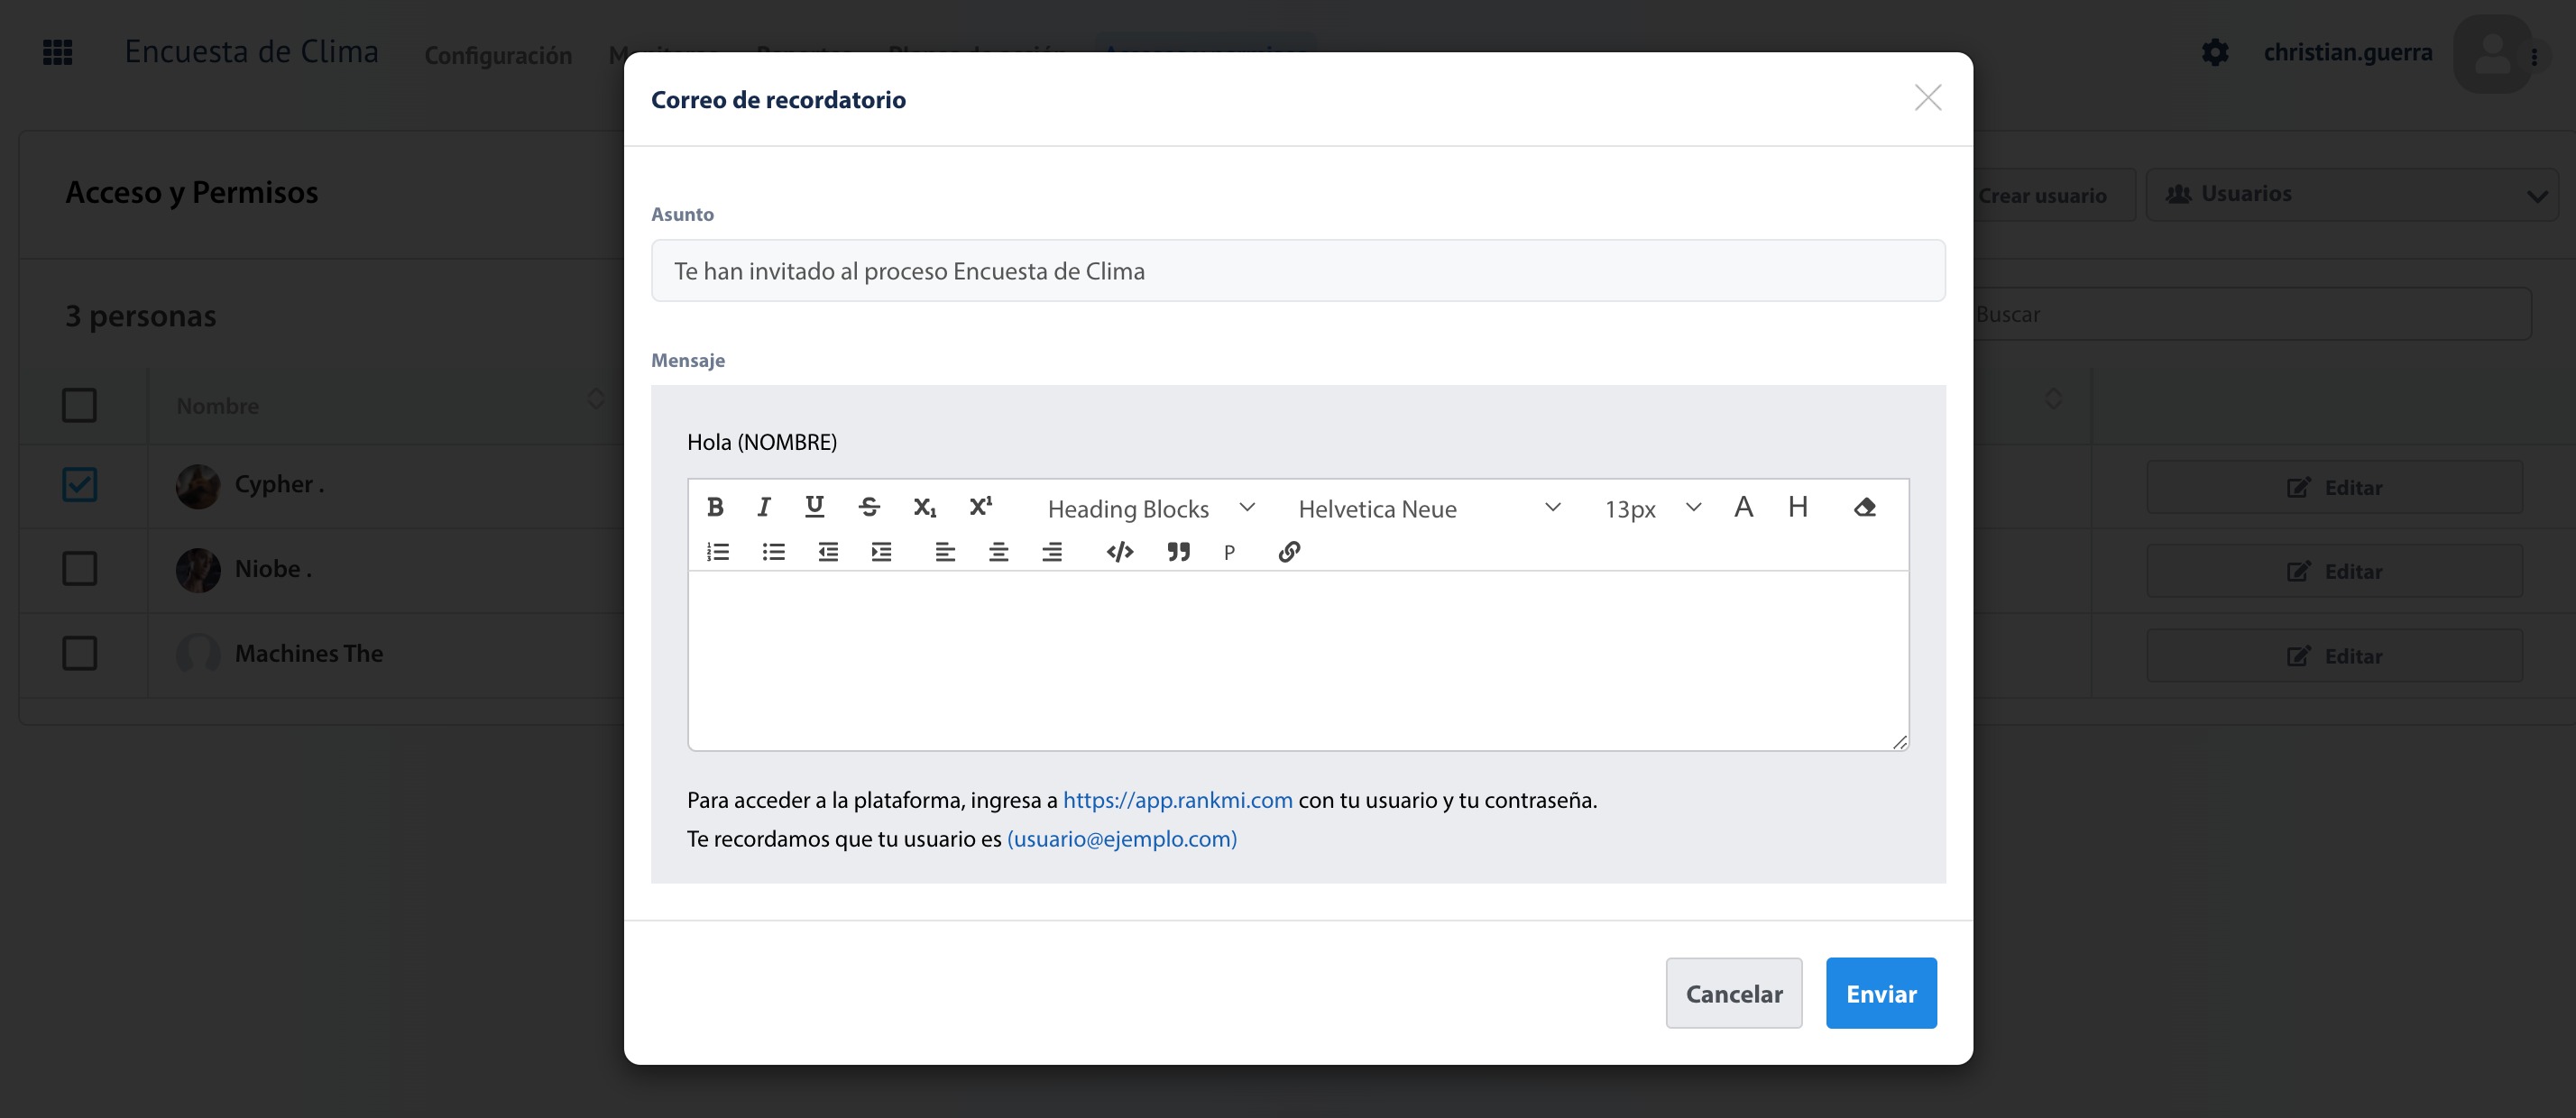
Task: Increase indent in the editor
Action: coord(881,552)
